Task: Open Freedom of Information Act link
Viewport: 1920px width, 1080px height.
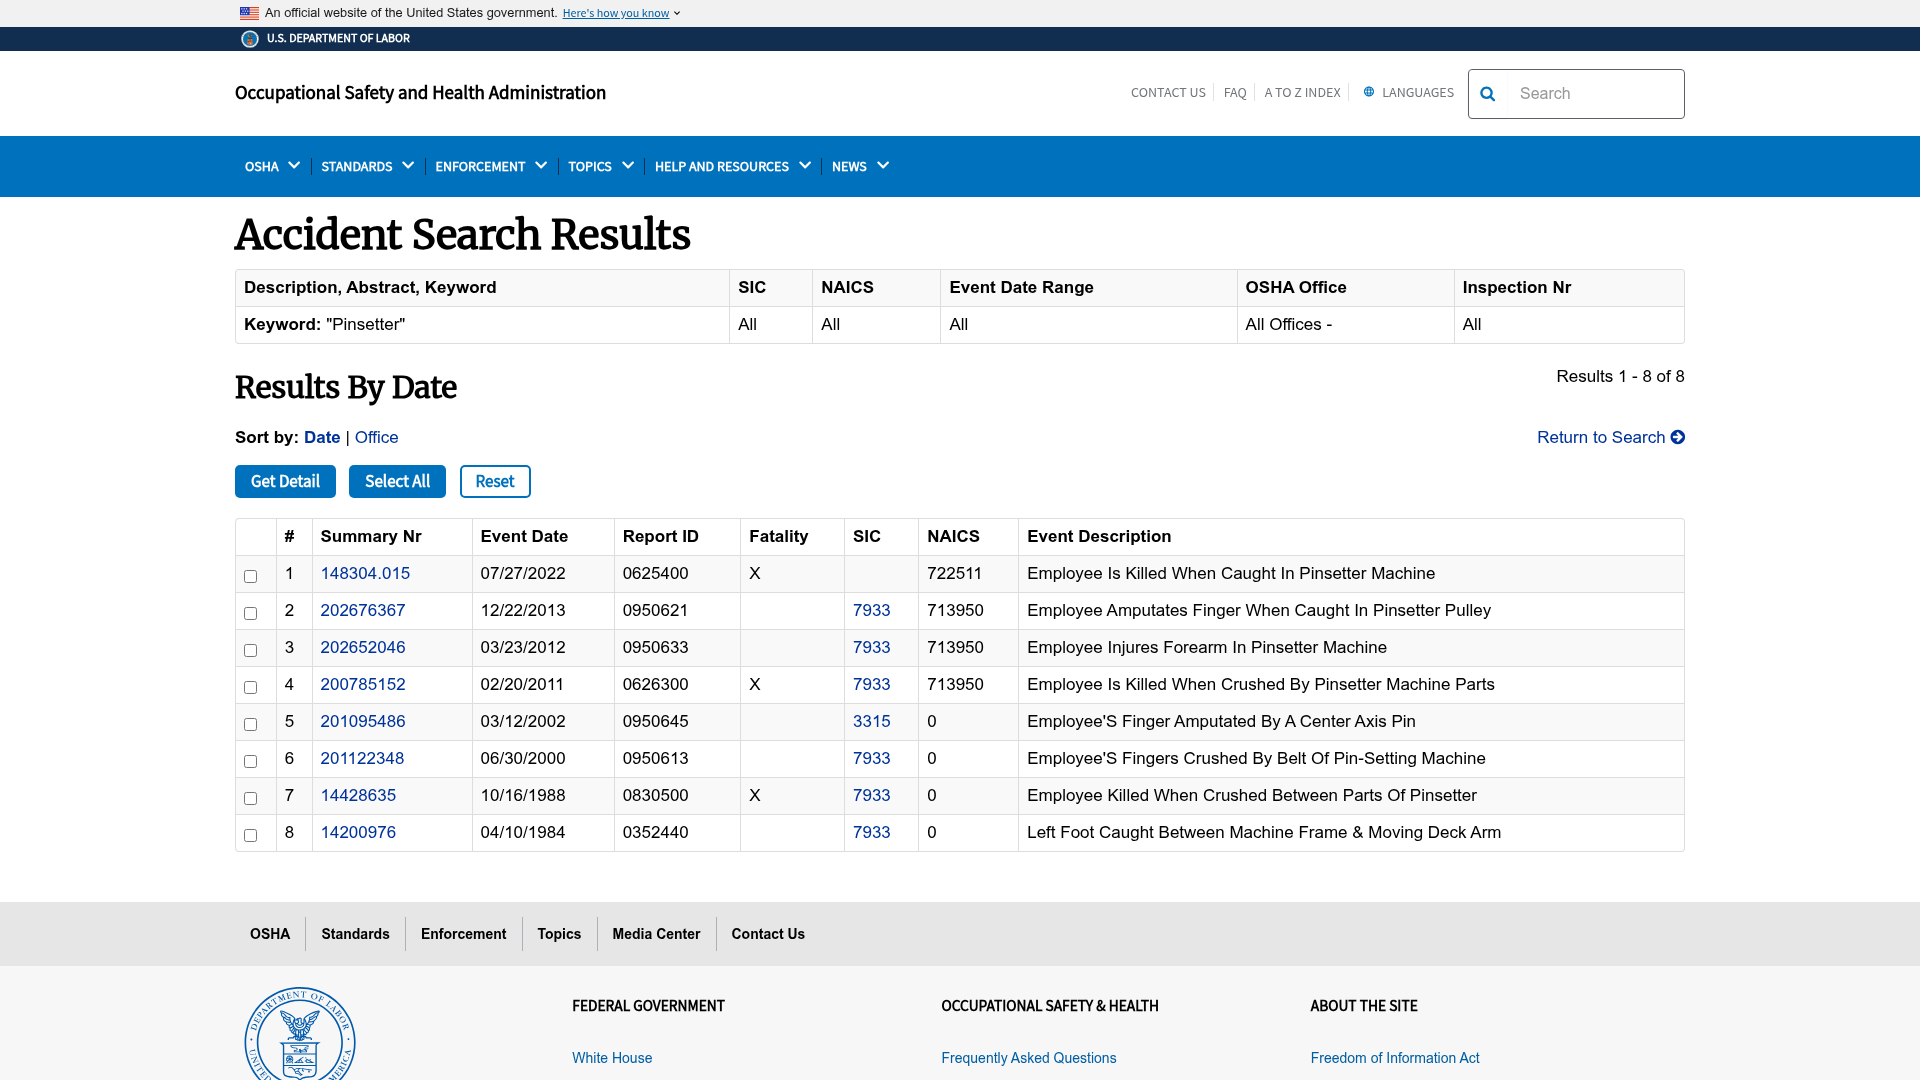Action: pyautogui.click(x=1395, y=1058)
